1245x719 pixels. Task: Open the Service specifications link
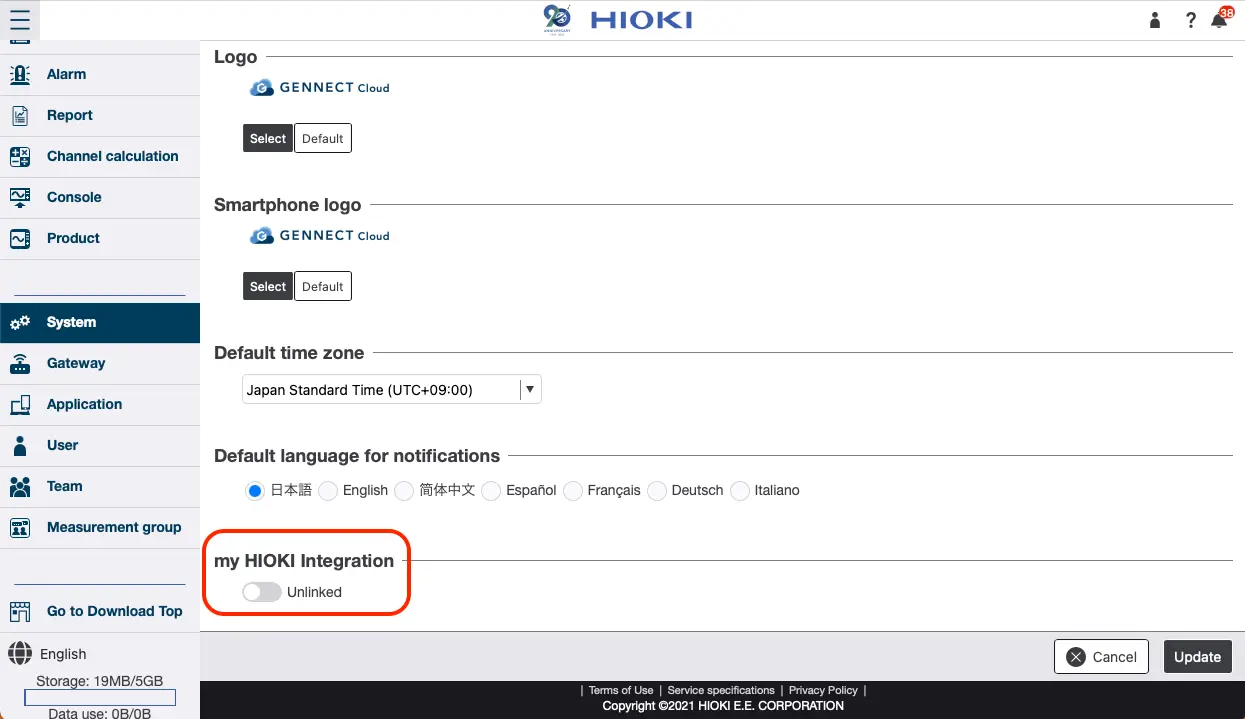pyautogui.click(x=721, y=690)
